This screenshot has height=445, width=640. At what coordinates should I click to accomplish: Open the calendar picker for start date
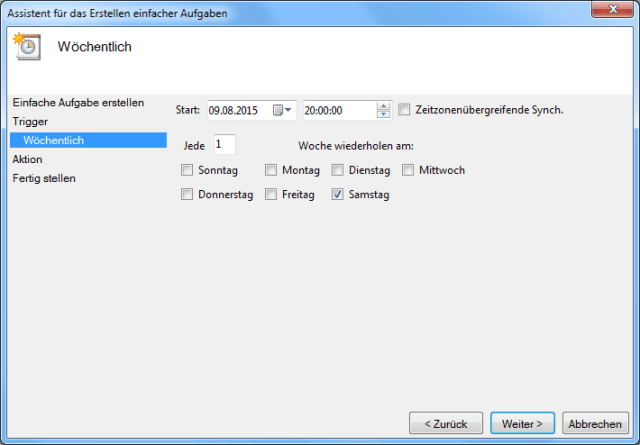(x=283, y=110)
